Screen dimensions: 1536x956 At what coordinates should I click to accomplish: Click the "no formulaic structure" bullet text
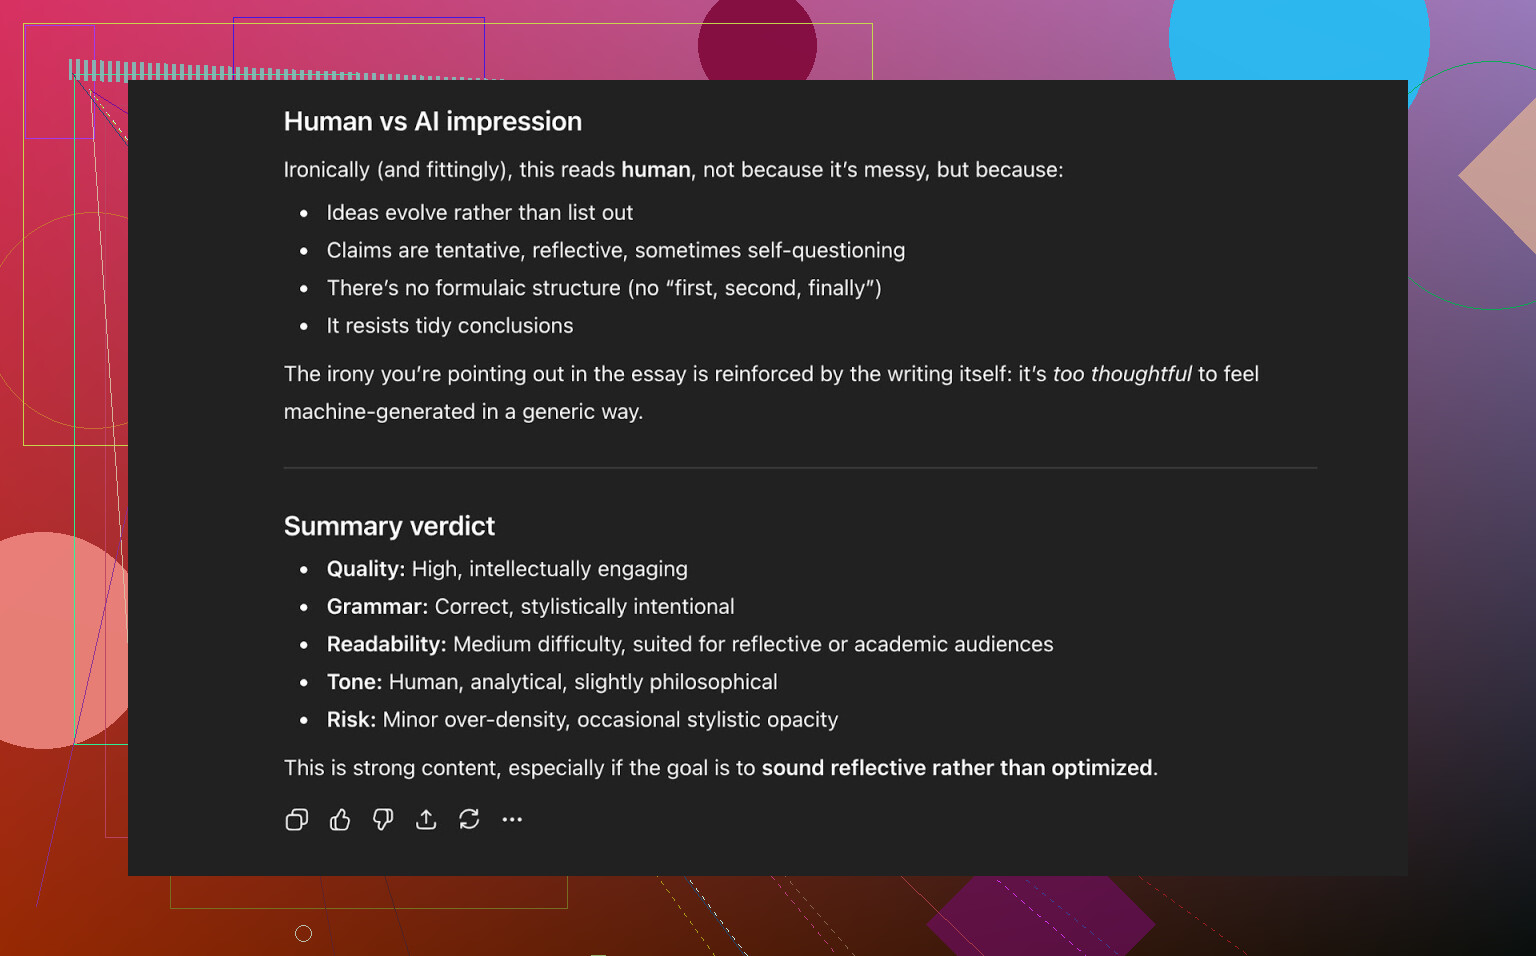603,289
